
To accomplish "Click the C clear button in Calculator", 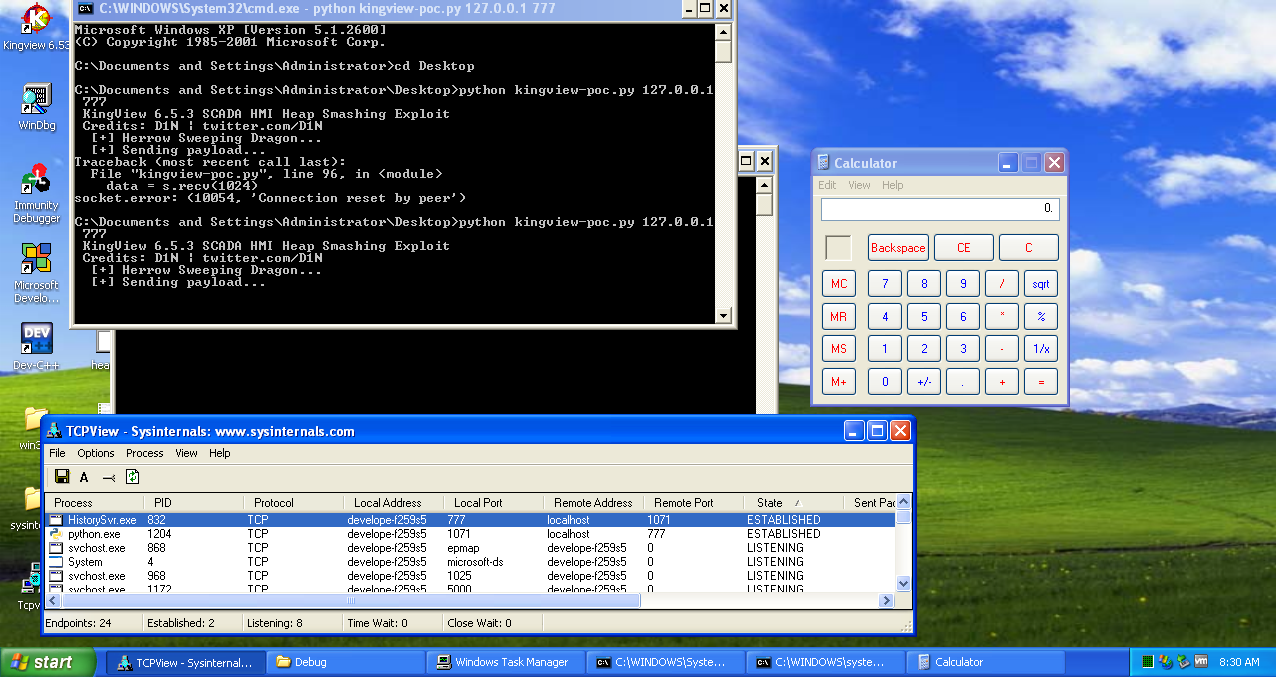I will click(x=1028, y=248).
